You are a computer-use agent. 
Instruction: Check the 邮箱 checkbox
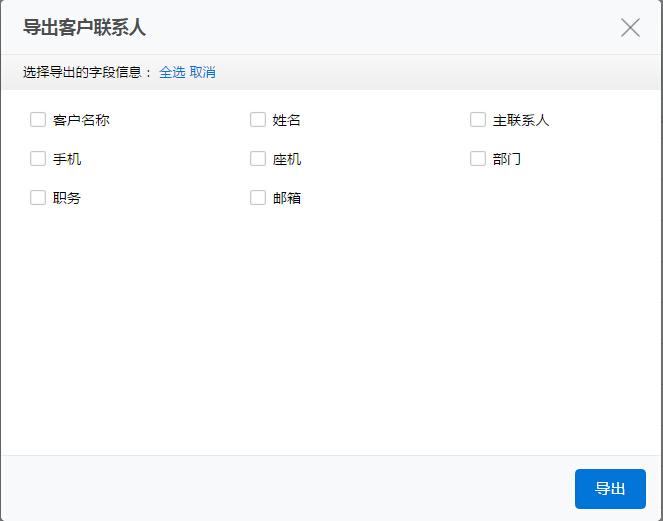pyautogui.click(x=258, y=198)
